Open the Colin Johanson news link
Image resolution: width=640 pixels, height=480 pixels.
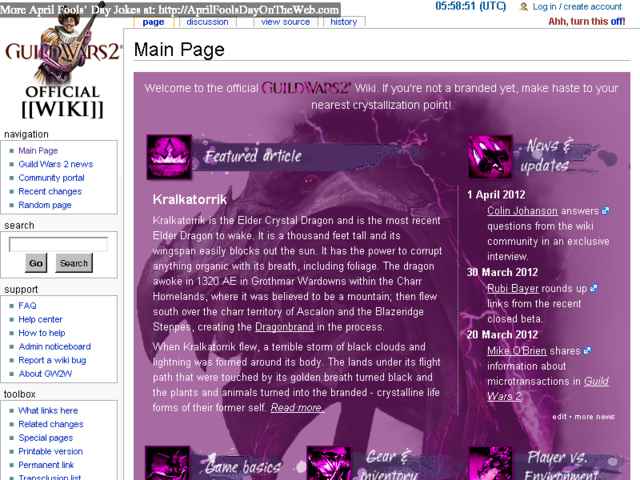(x=522, y=211)
